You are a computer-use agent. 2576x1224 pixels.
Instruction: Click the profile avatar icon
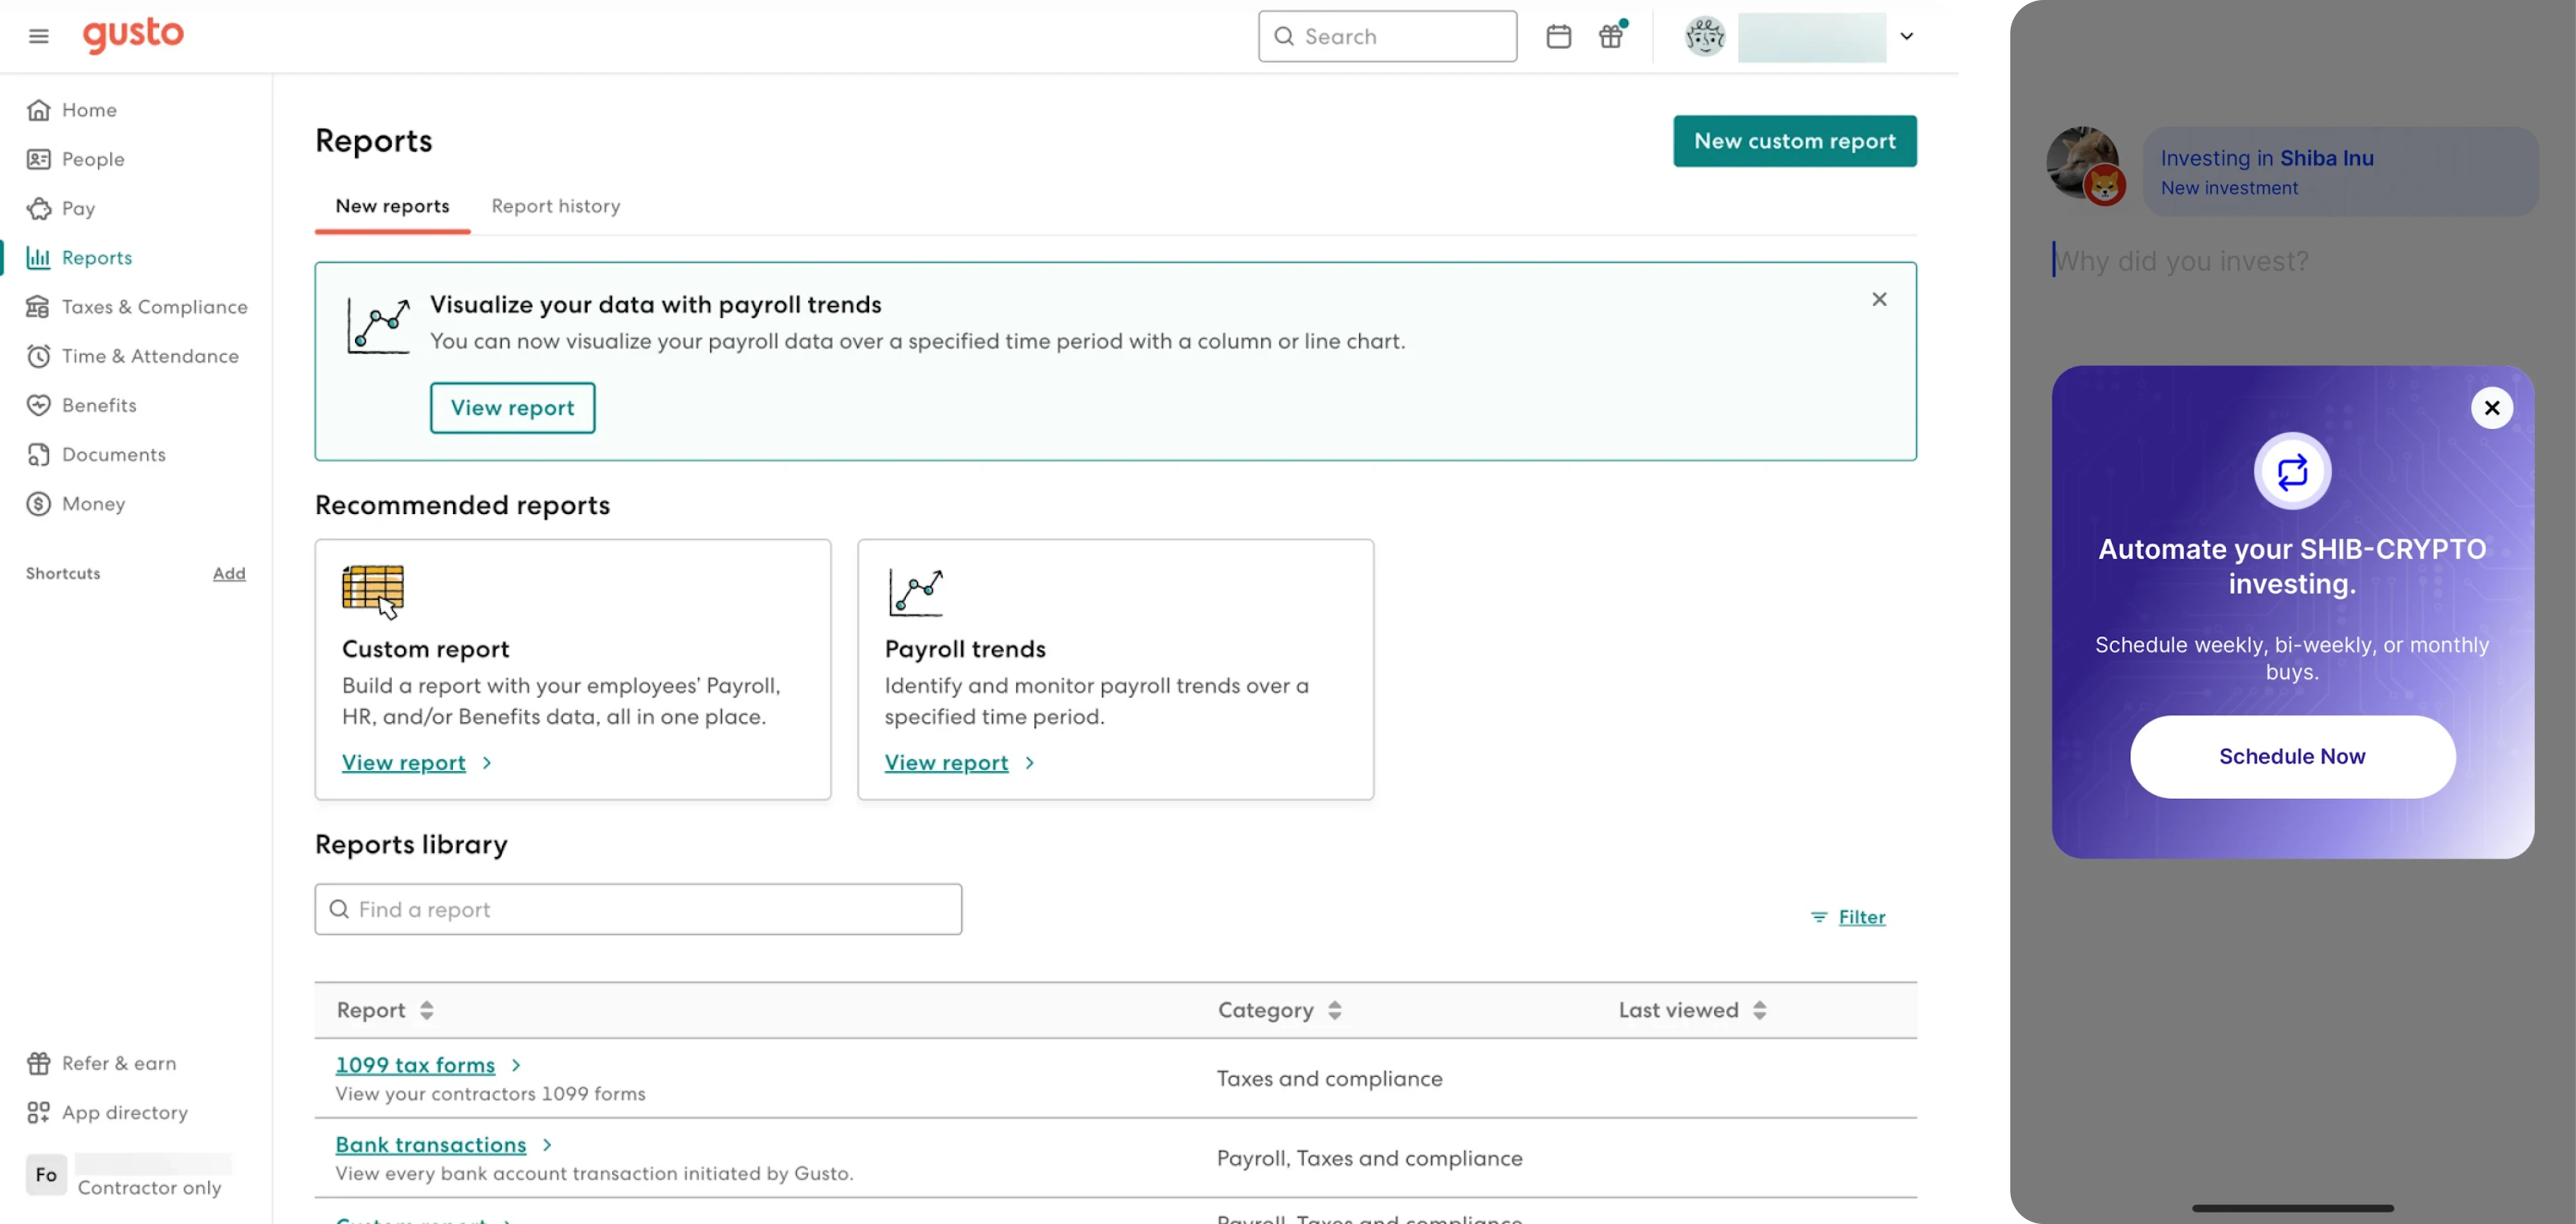click(x=1704, y=36)
